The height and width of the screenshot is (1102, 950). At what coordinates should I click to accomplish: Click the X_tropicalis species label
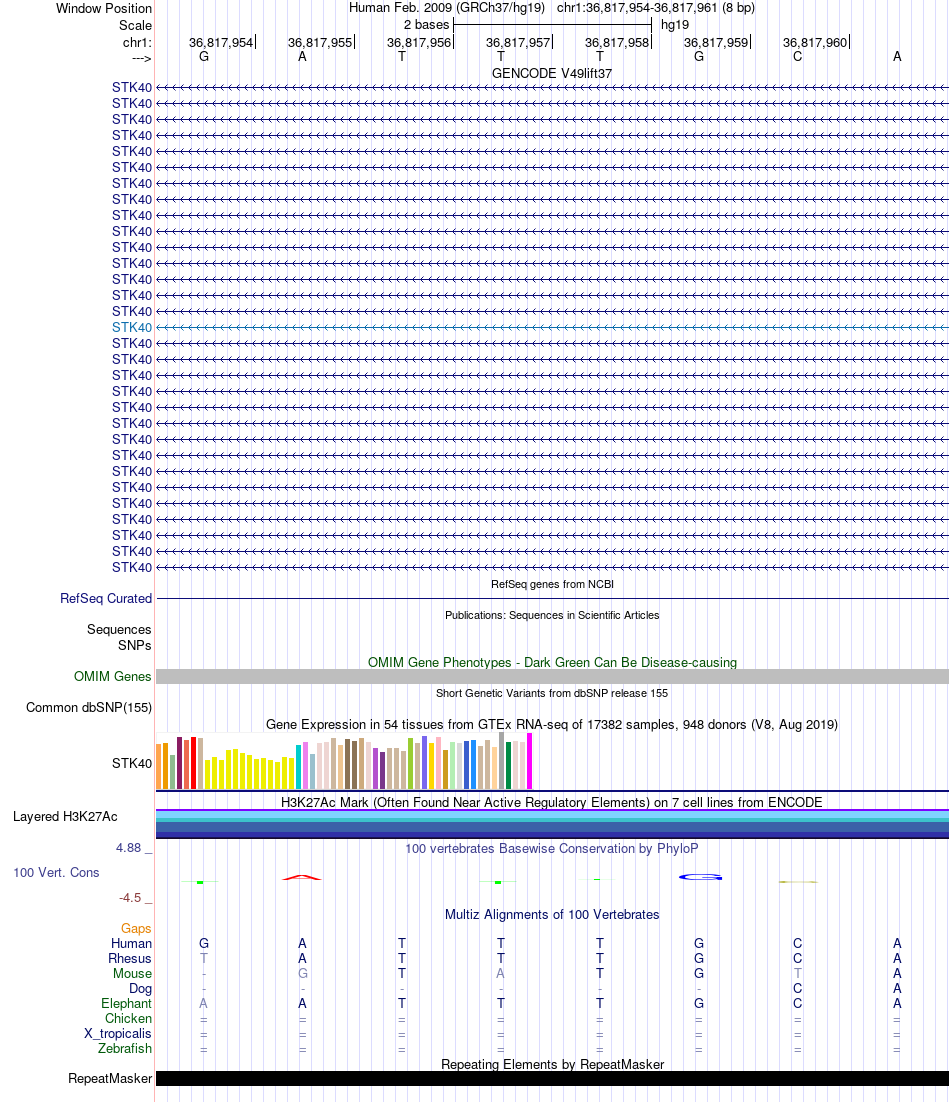point(118,1034)
